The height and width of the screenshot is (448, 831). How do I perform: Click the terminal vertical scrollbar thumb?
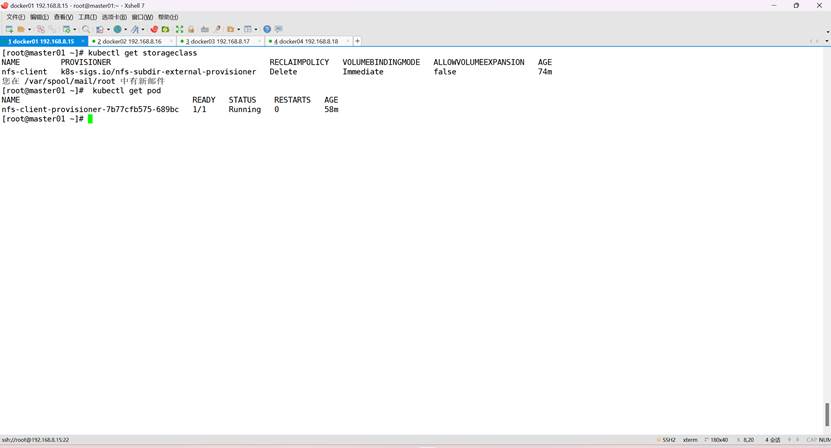[827, 415]
